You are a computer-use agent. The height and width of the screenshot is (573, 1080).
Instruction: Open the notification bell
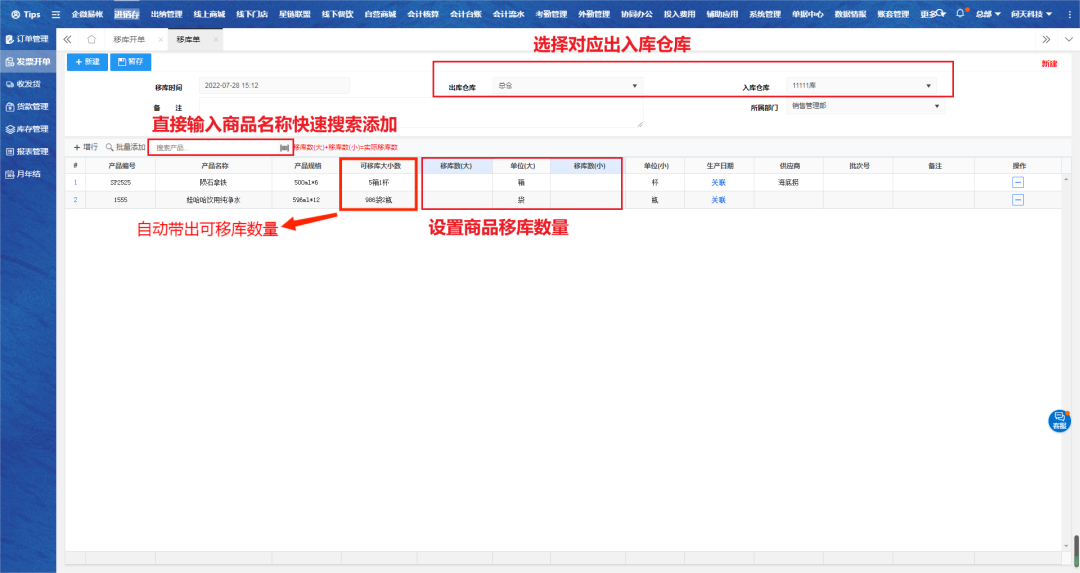[x=960, y=14]
